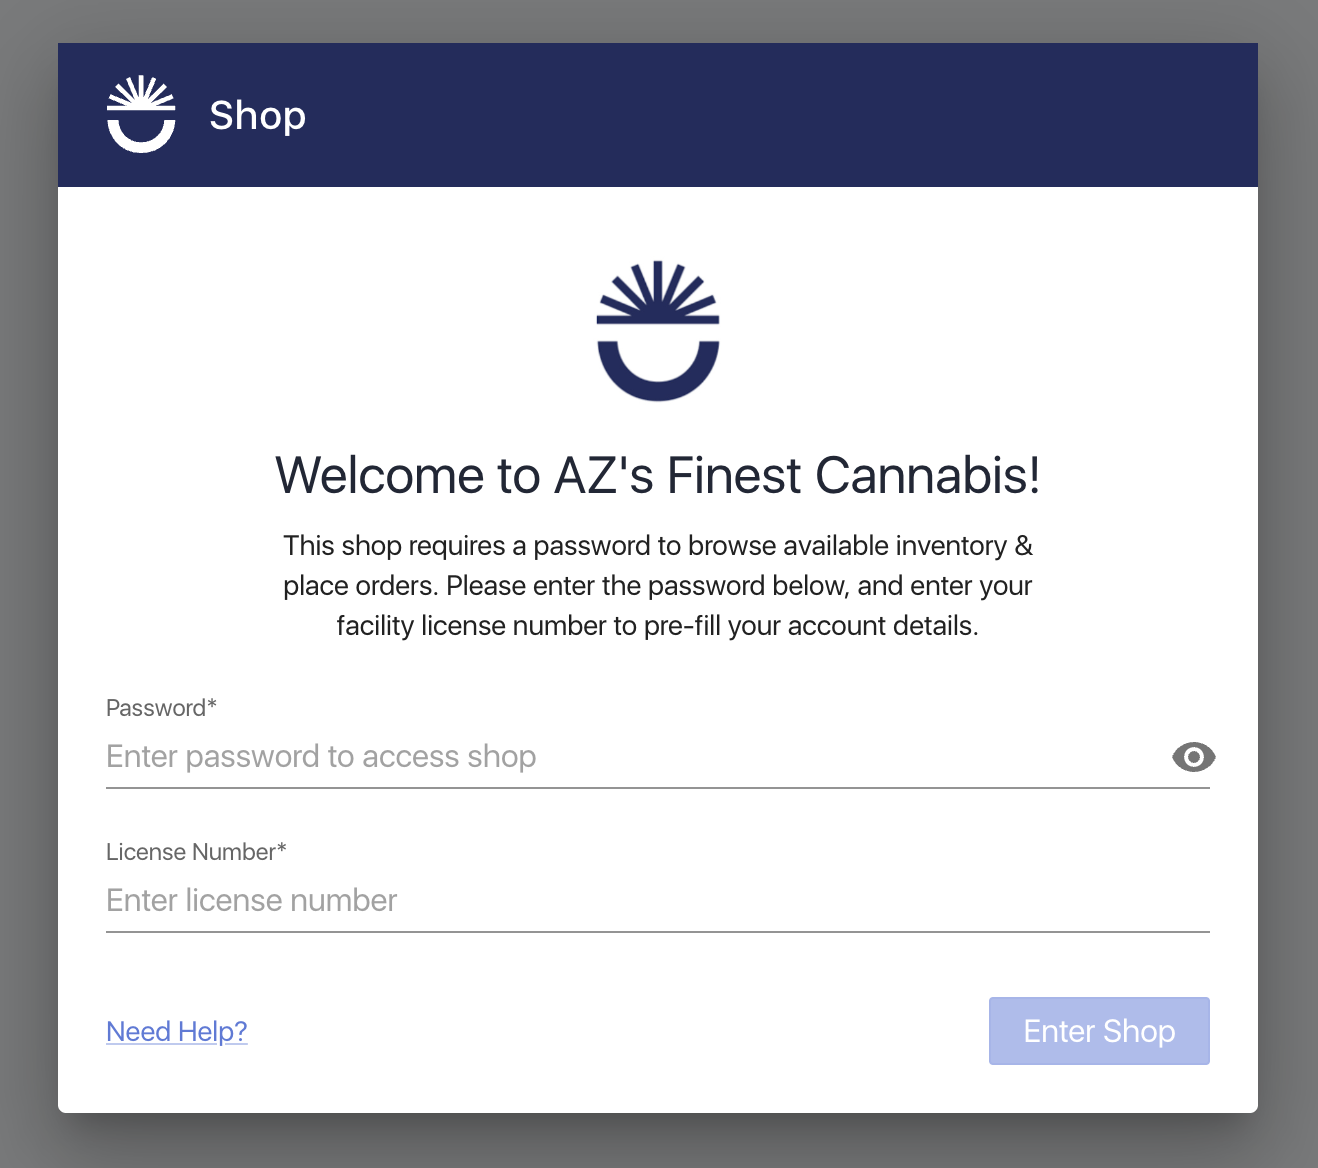The height and width of the screenshot is (1168, 1318).
Task: Click the sun rays atop the center logo
Action: [x=658, y=290]
